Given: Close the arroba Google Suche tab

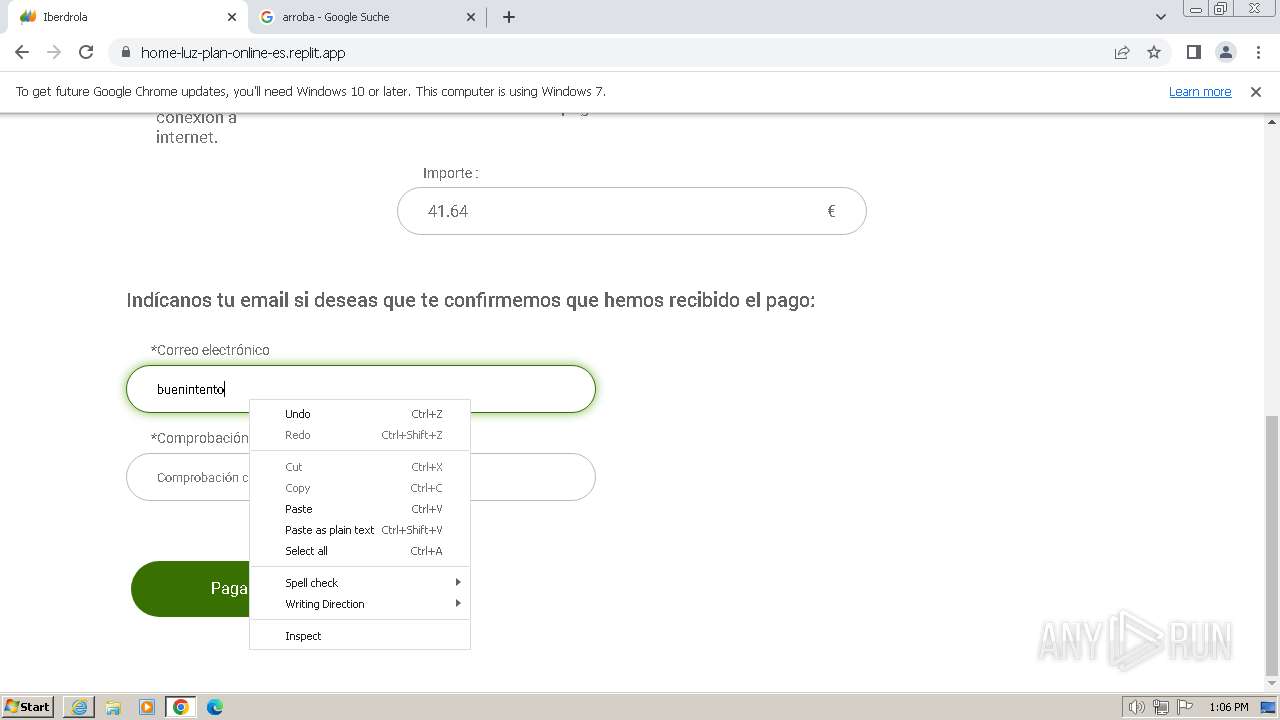Looking at the screenshot, I should 472,17.
